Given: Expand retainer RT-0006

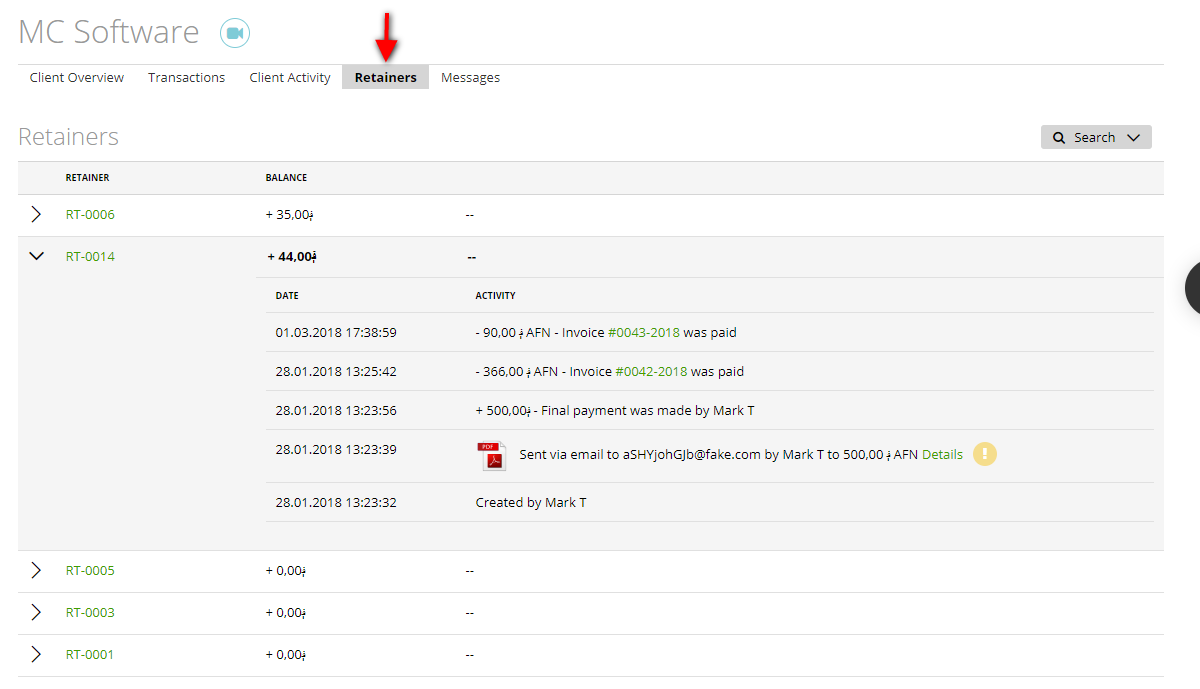Looking at the screenshot, I should [36, 213].
